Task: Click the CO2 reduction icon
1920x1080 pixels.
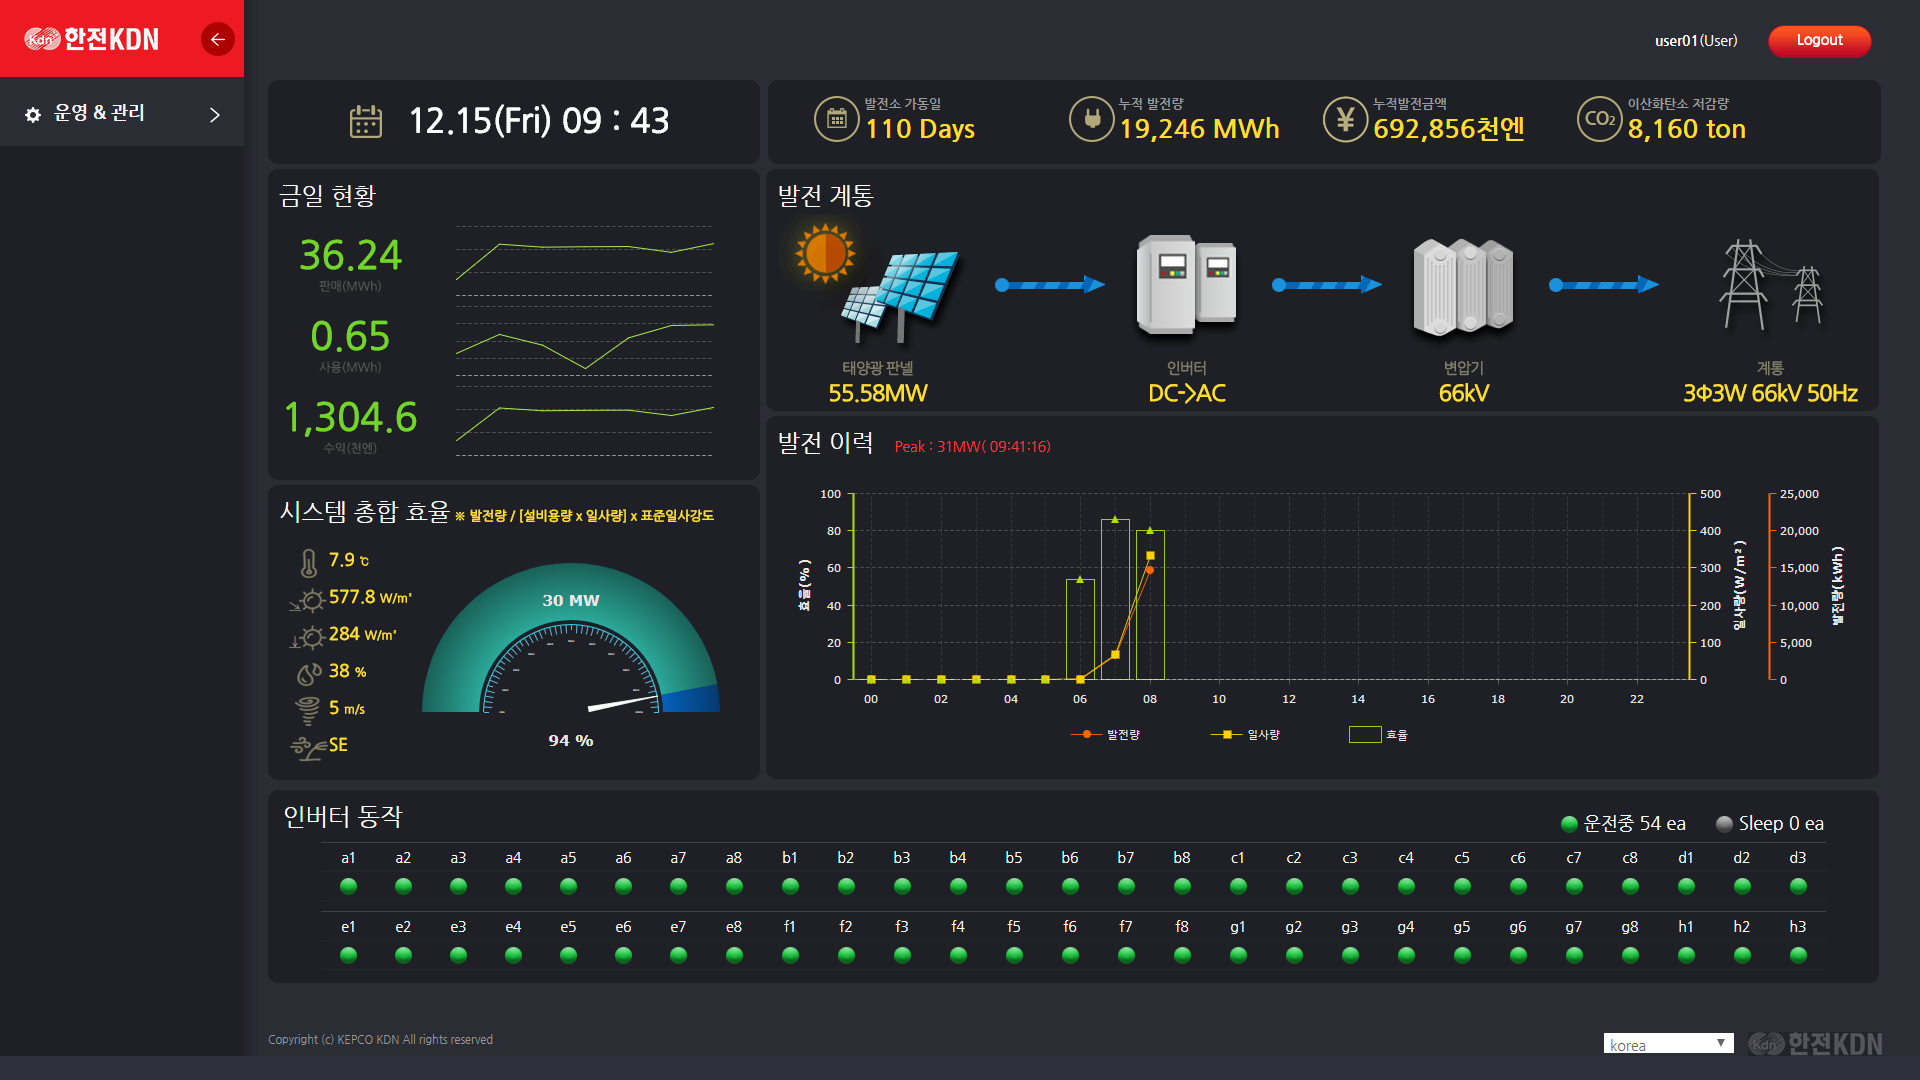Action: [x=1600, y=119]
